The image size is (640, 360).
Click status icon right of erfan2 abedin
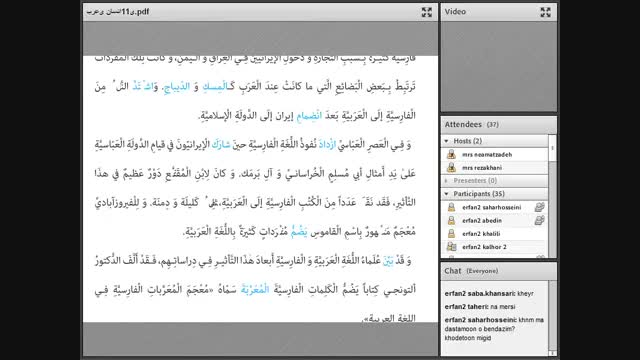(x=539, y=220)
